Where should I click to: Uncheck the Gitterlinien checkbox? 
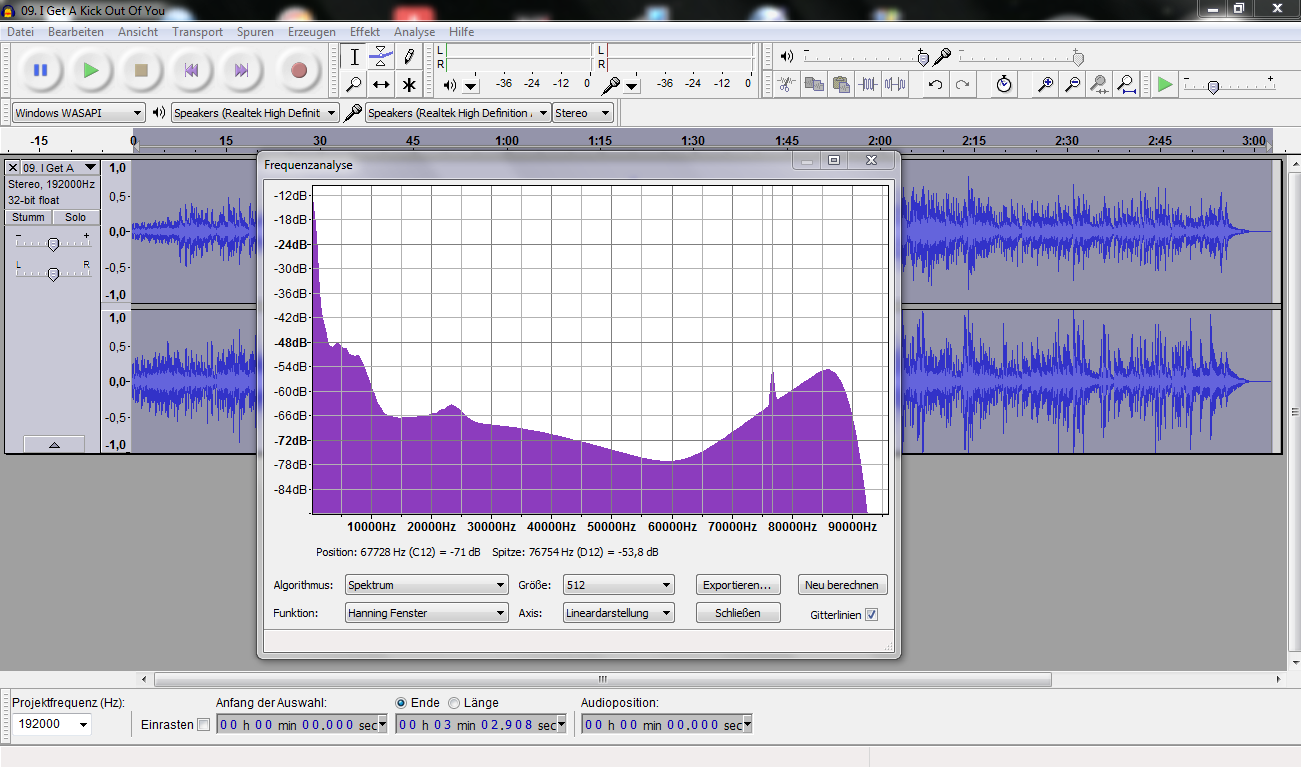click(x=871, y=615)
